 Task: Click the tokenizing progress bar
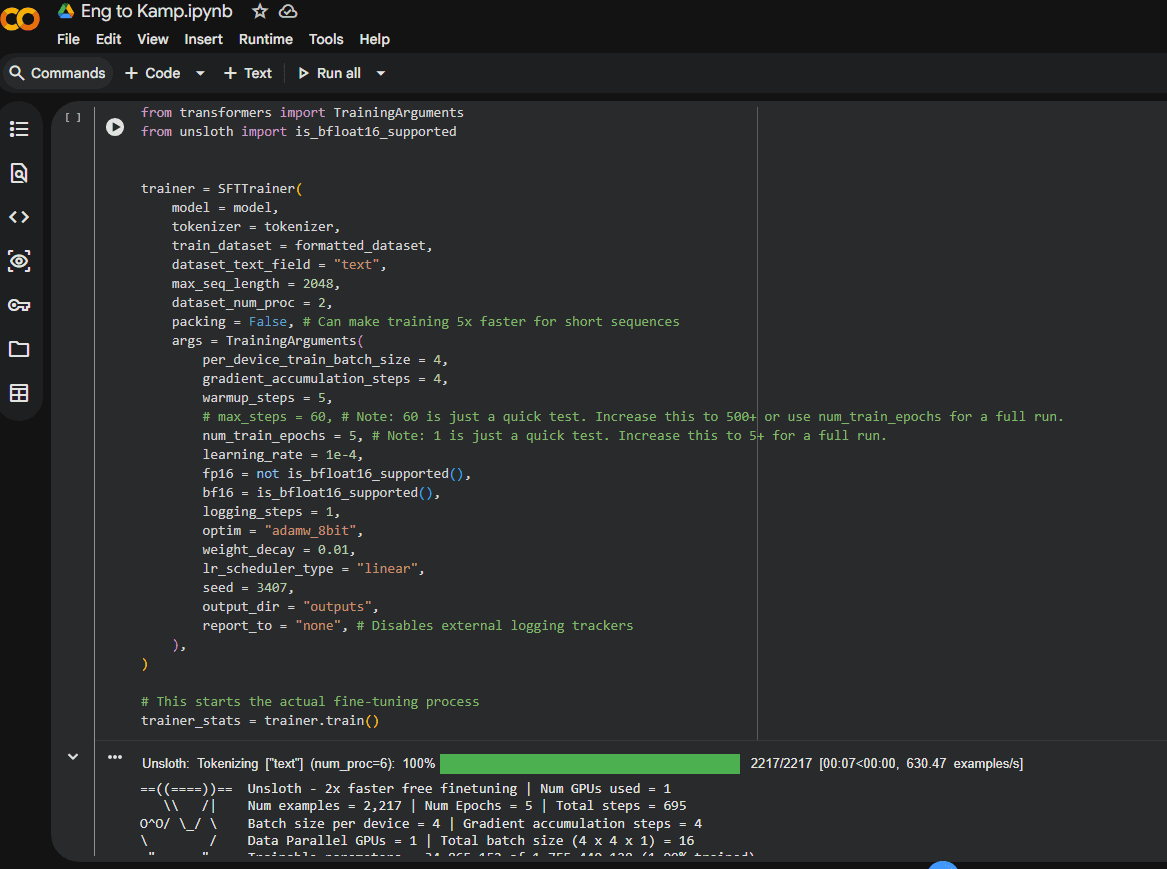tap(589, 764)
